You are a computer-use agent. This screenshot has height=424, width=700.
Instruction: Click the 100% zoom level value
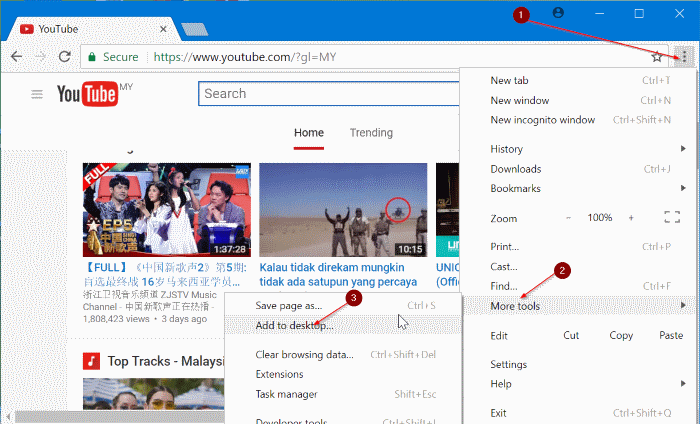600,218
